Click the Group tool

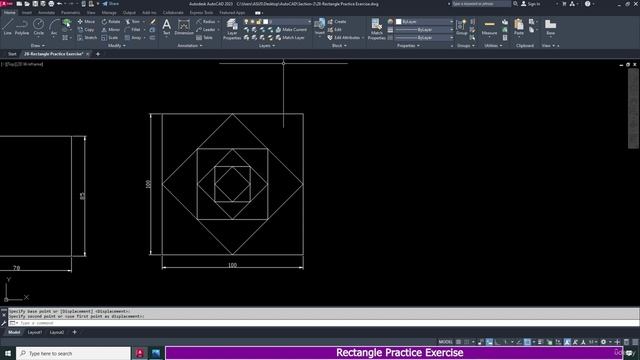coord(462,27)
